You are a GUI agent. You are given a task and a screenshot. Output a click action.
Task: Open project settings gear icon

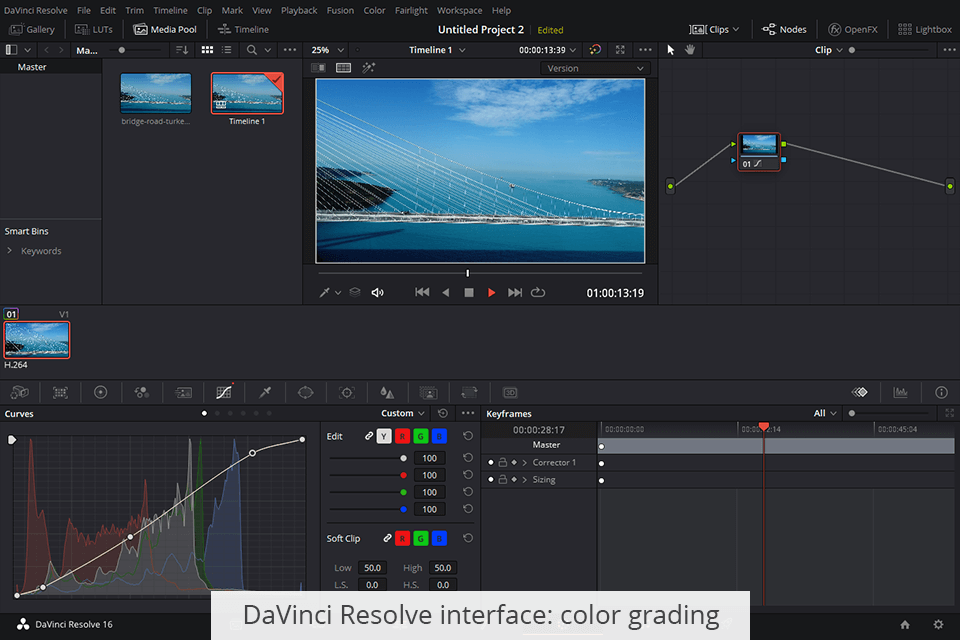938,625
